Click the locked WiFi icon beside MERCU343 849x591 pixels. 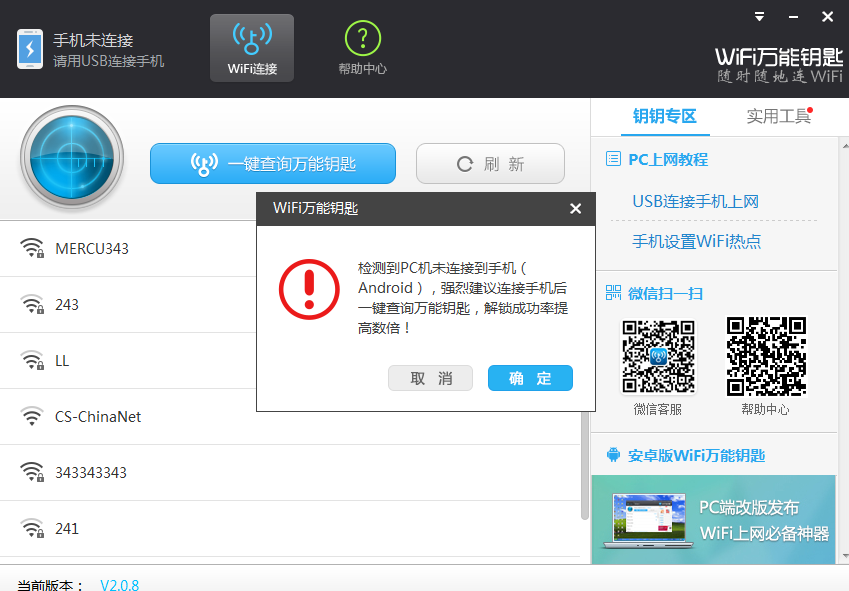(x=32, y=248)
